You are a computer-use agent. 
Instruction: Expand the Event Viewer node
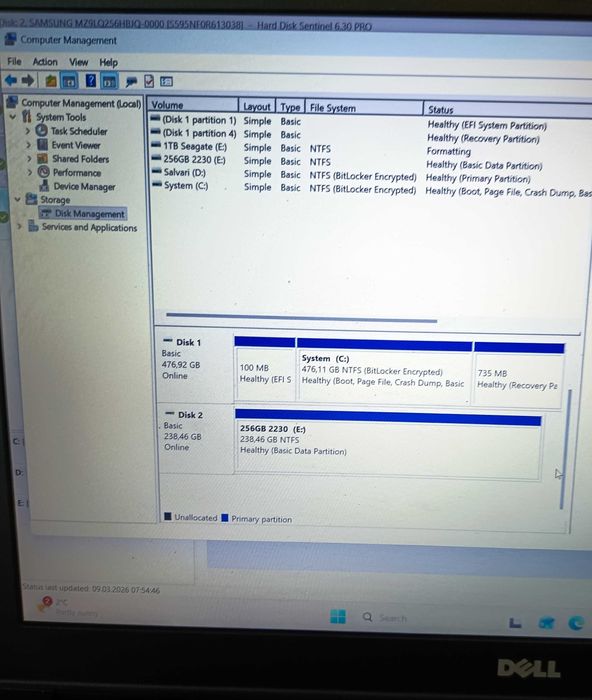(x=28, y=145)
